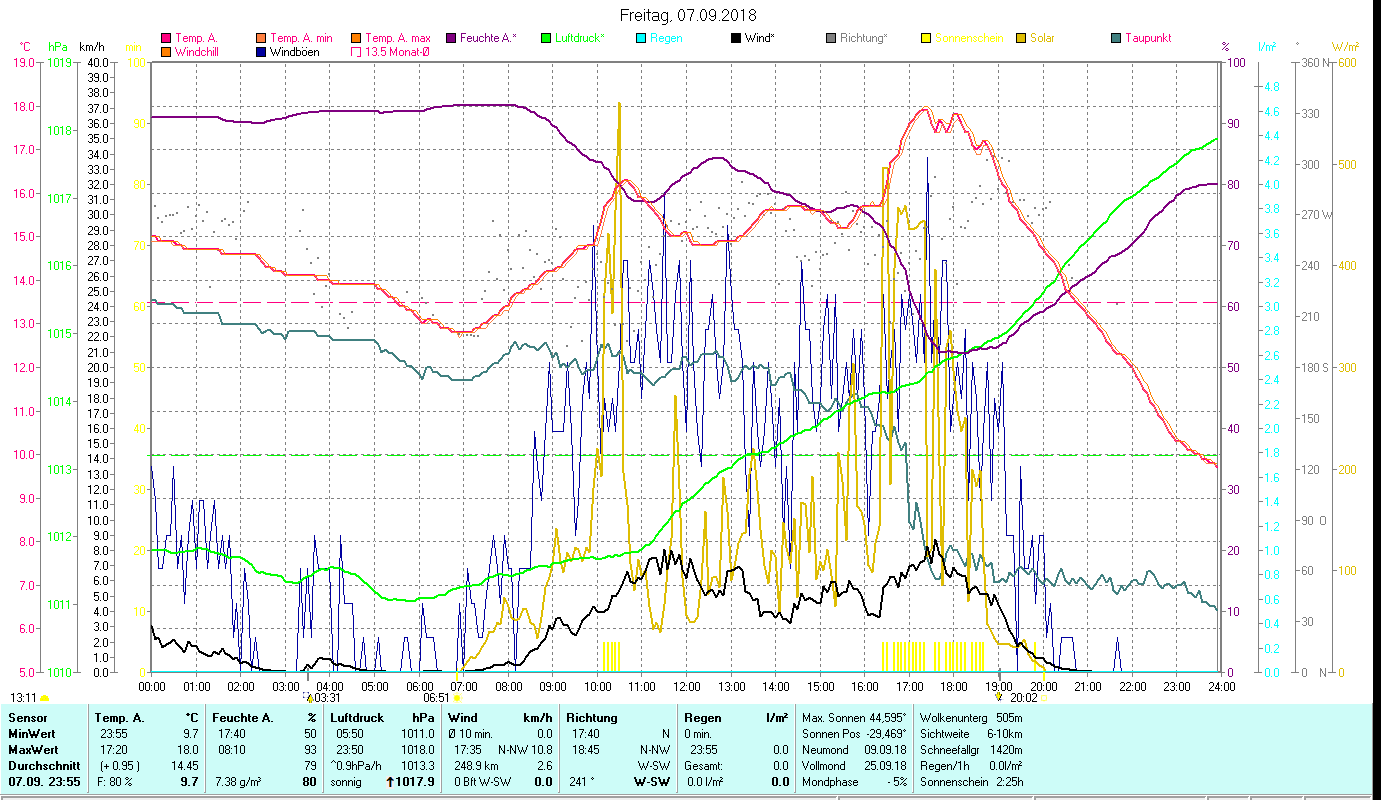Screen dimensions: 1381x800
Task: Click the 'Vollmond 25.09.18' entry
Action: point(854,766)
